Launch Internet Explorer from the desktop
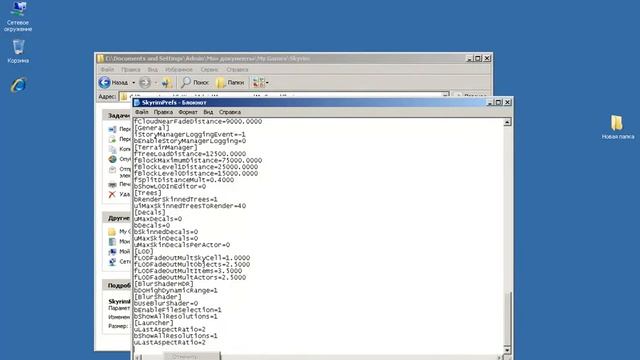This screenshot has width=640, height=360. (x=19, y=85)
